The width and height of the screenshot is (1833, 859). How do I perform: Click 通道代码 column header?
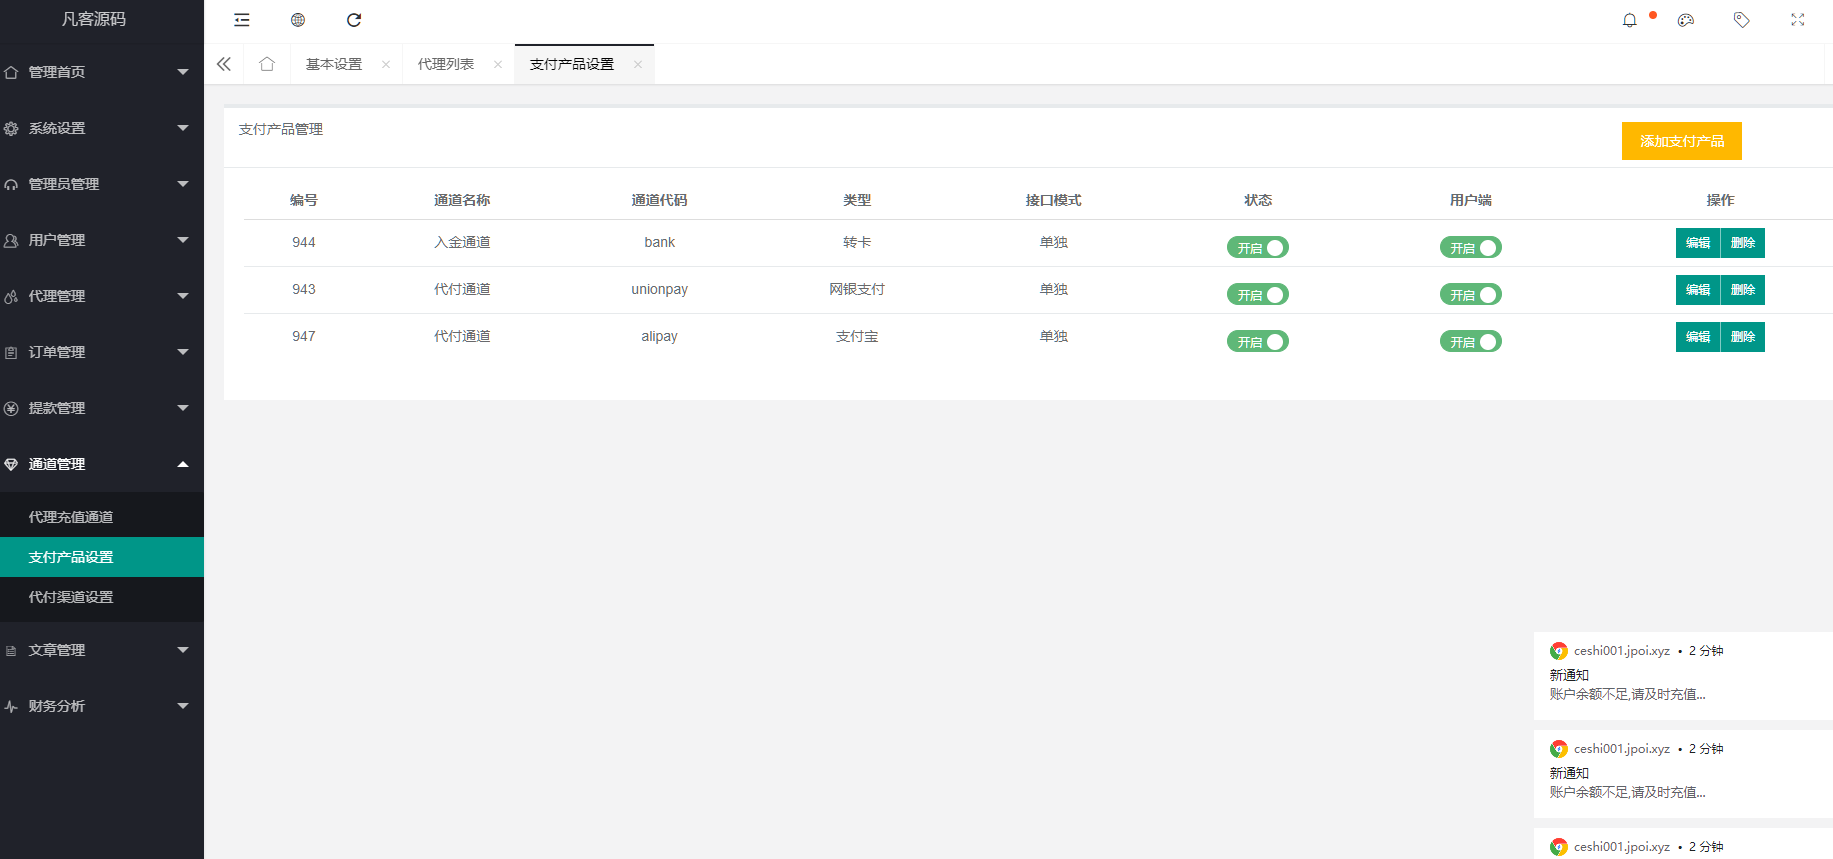point(659,200)
